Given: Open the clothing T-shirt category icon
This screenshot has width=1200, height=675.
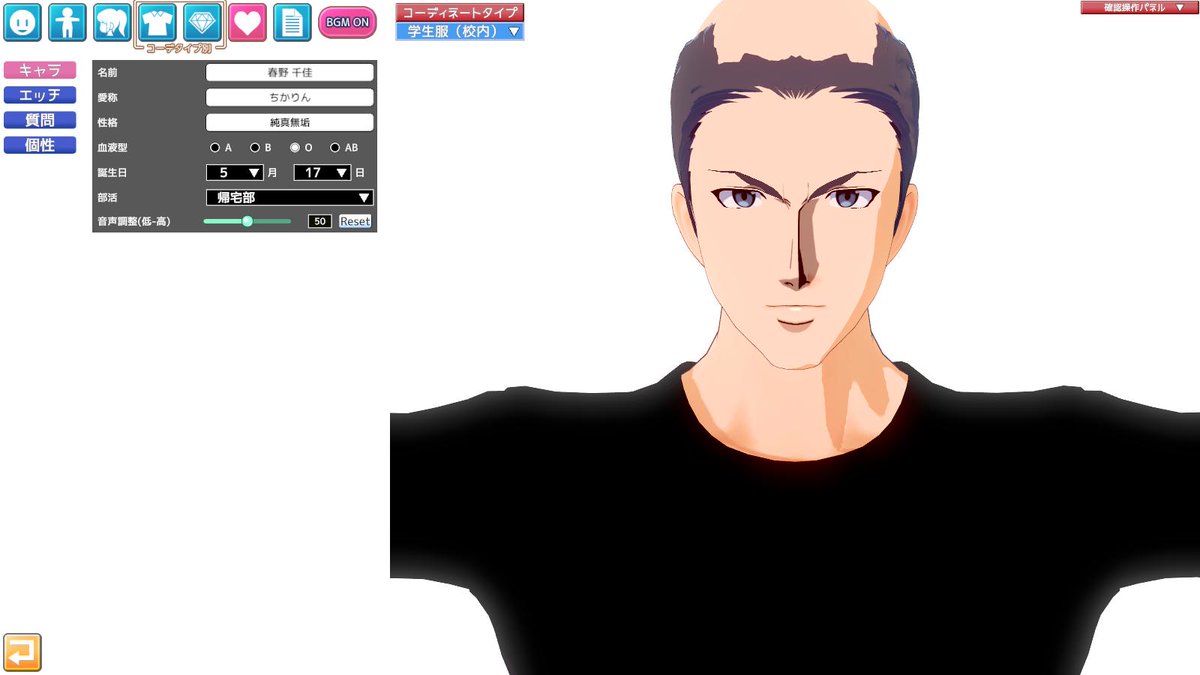Looking at the screenshot, I should [x=158, y=22].
